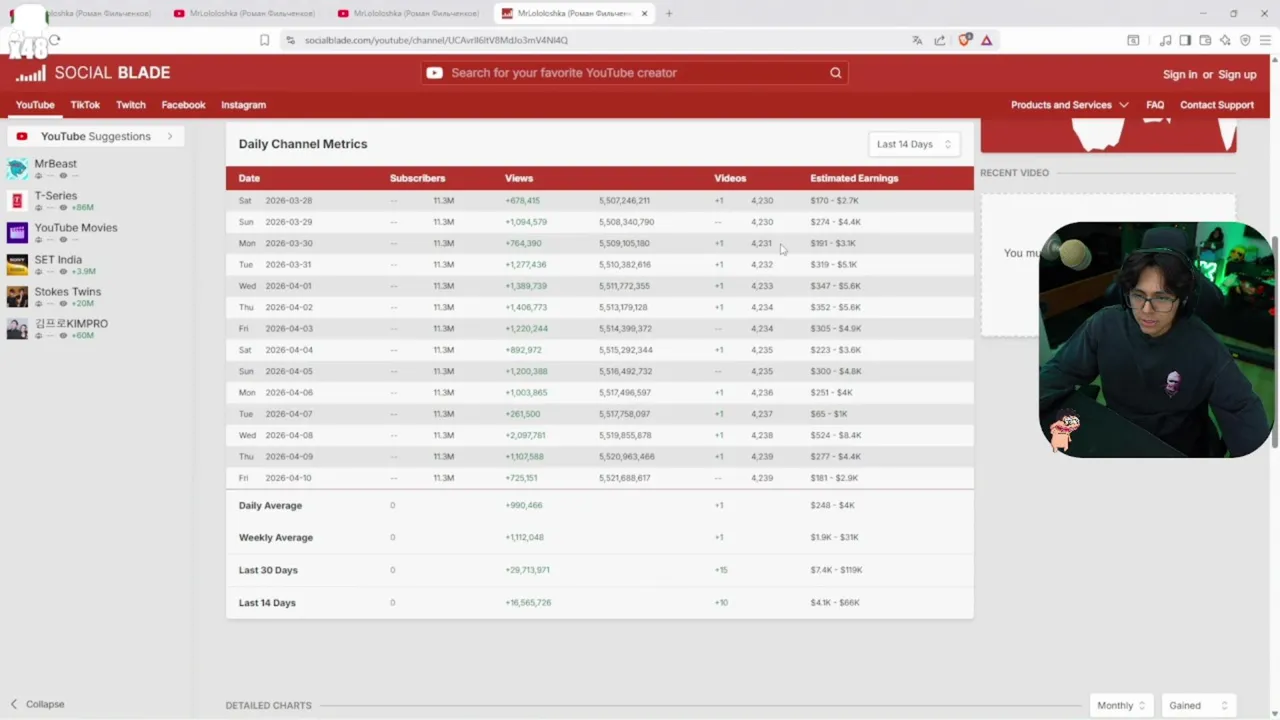The height and width of the screenshot is (720, 1280).
Task: Click earnings value $524 - $8.4K
Action: click(x=835, y=435)
